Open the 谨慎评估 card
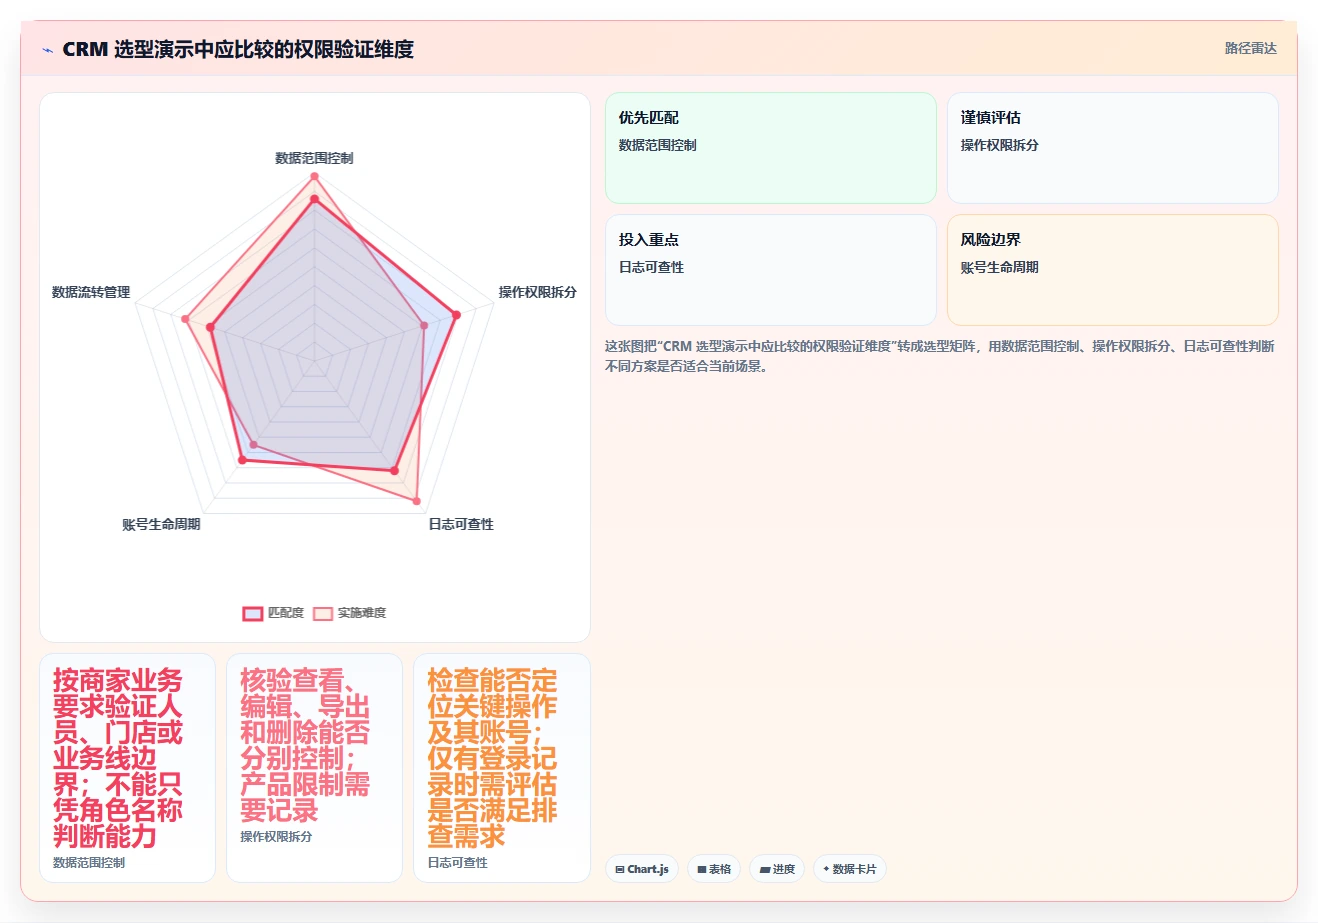Image resolution: width=1318 pixels, height=923 pixels. [1113, 148]
